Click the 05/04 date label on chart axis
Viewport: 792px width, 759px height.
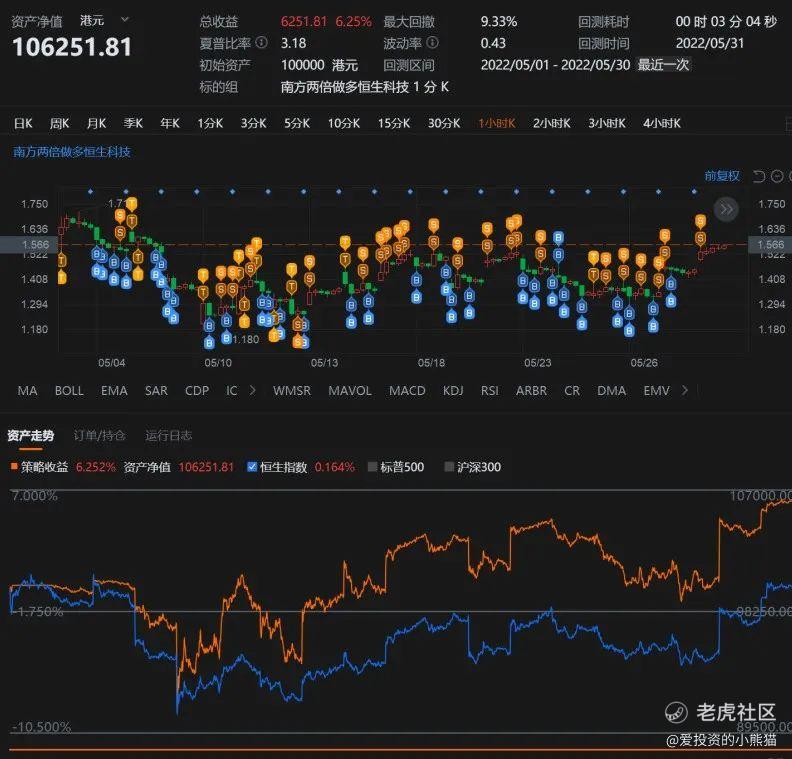112,363
